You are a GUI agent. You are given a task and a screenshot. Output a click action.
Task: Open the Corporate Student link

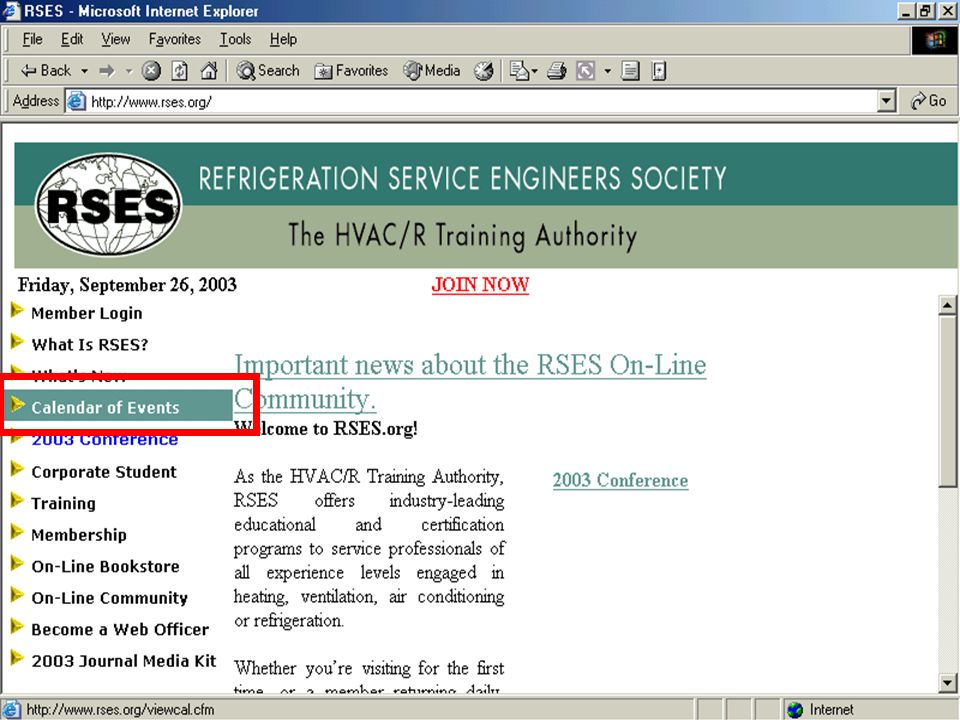(x=104, y=472)
